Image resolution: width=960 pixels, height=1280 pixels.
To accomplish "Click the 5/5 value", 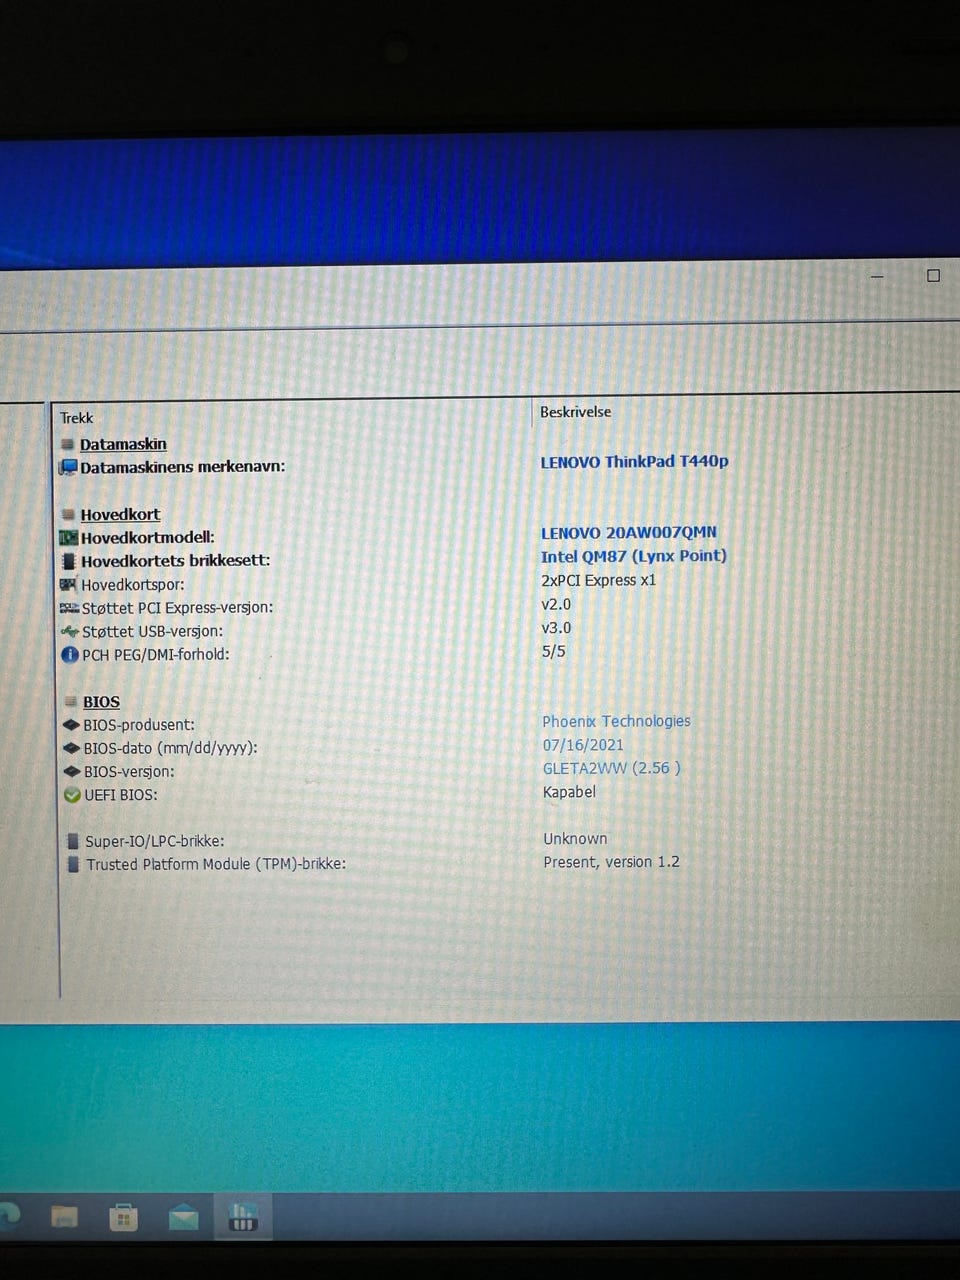I will tap(553, 651).
